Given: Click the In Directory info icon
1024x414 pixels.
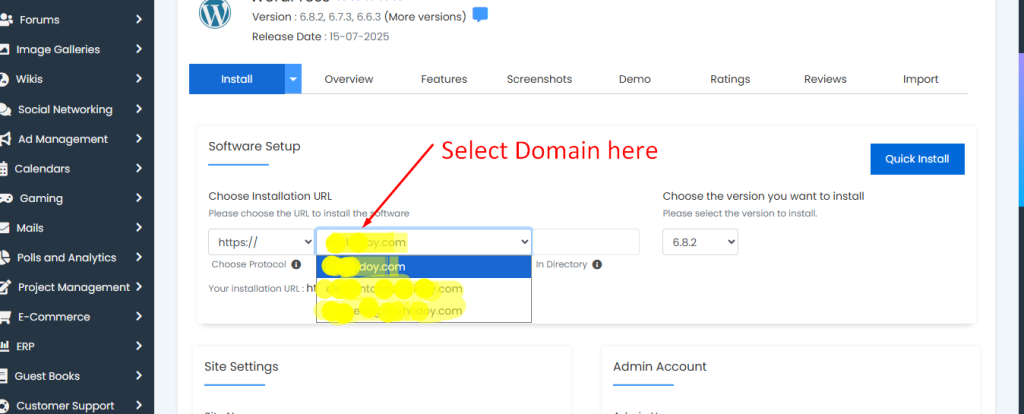Looking at the screenshot, I should tap(597, 265).
